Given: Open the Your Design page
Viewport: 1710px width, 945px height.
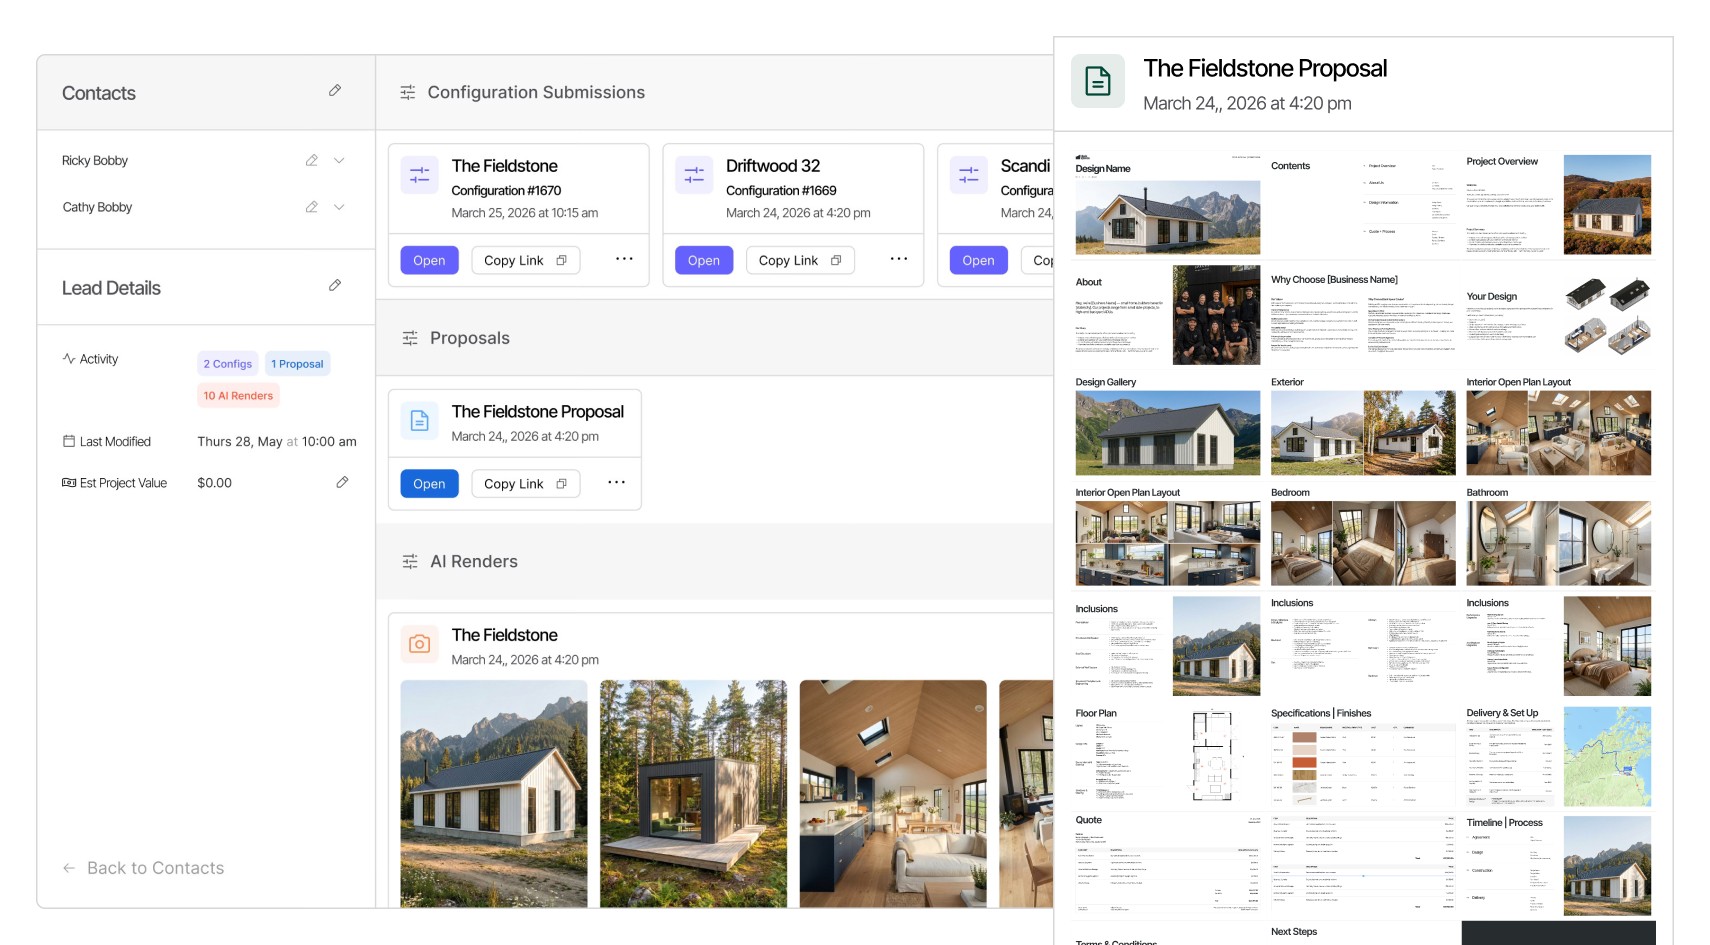Looking at the screenshot, I should (x=1559, y=315).
